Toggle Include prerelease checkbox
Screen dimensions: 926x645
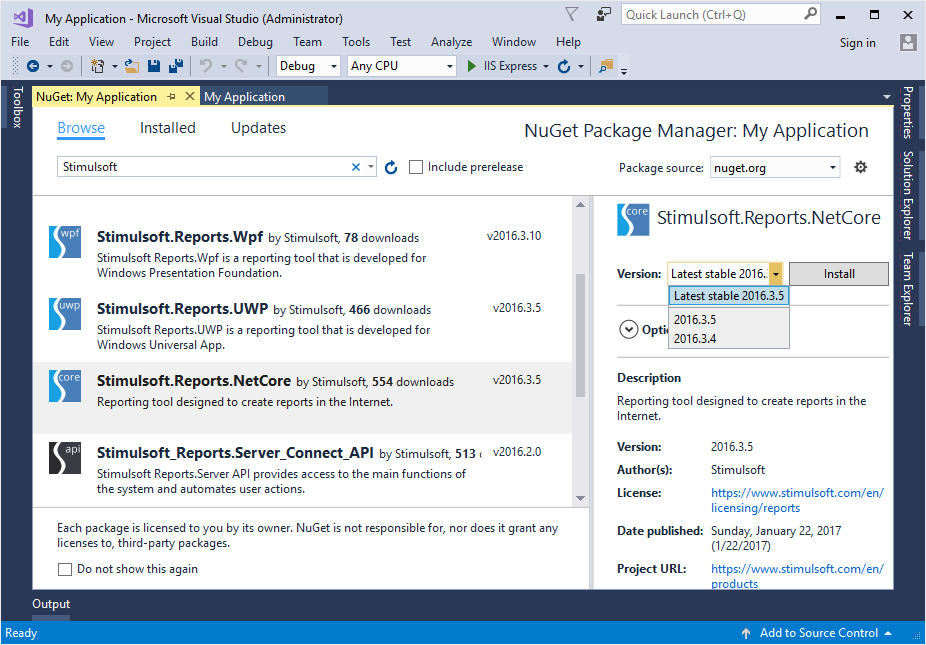[416, 167]
